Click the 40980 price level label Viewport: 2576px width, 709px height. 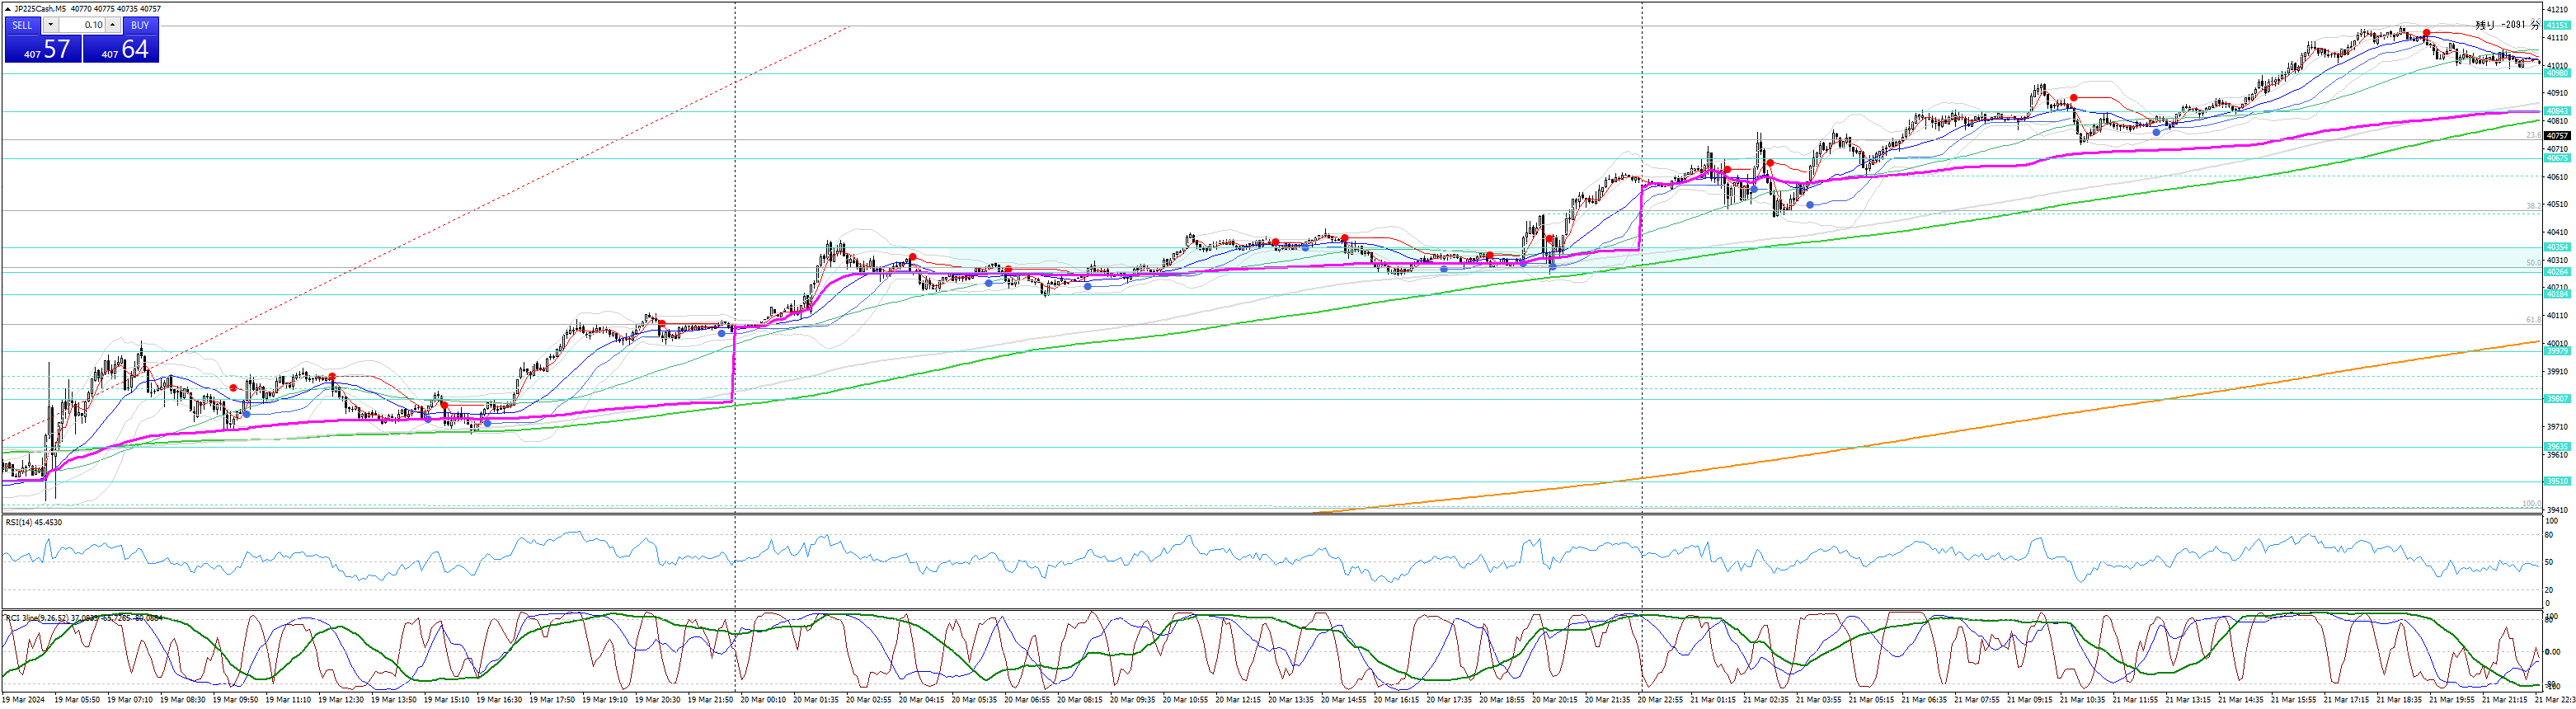[2557, 73]
